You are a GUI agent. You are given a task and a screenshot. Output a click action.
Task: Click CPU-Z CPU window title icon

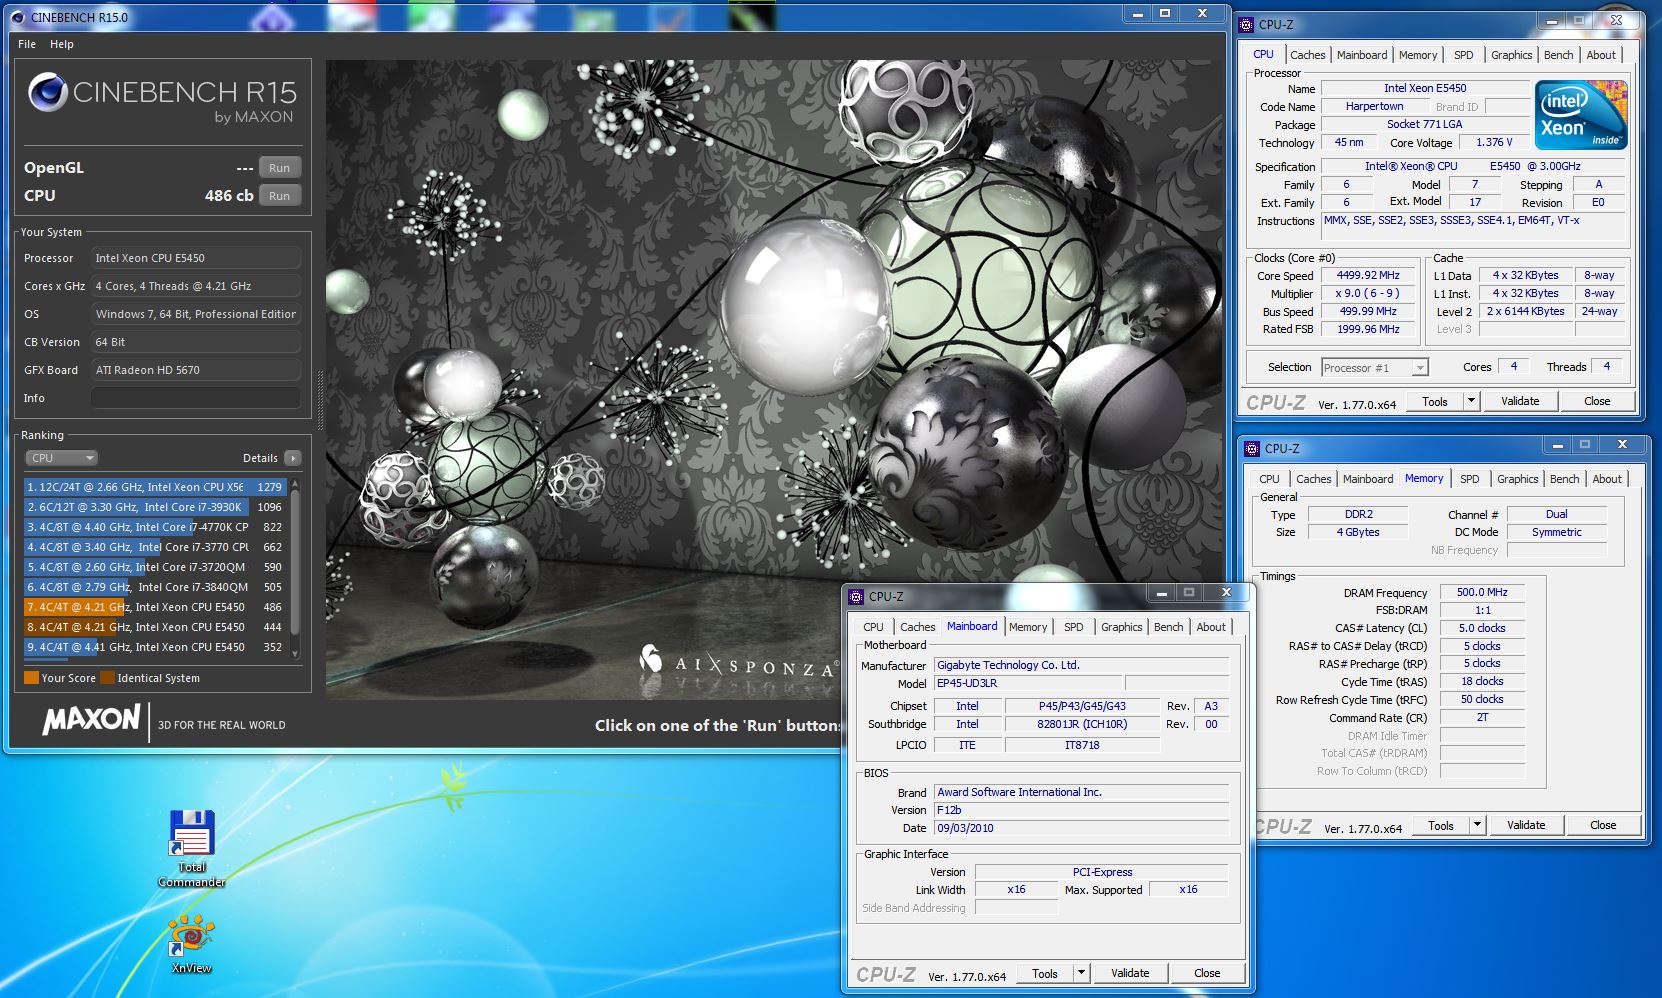(x=1246, y=24)
